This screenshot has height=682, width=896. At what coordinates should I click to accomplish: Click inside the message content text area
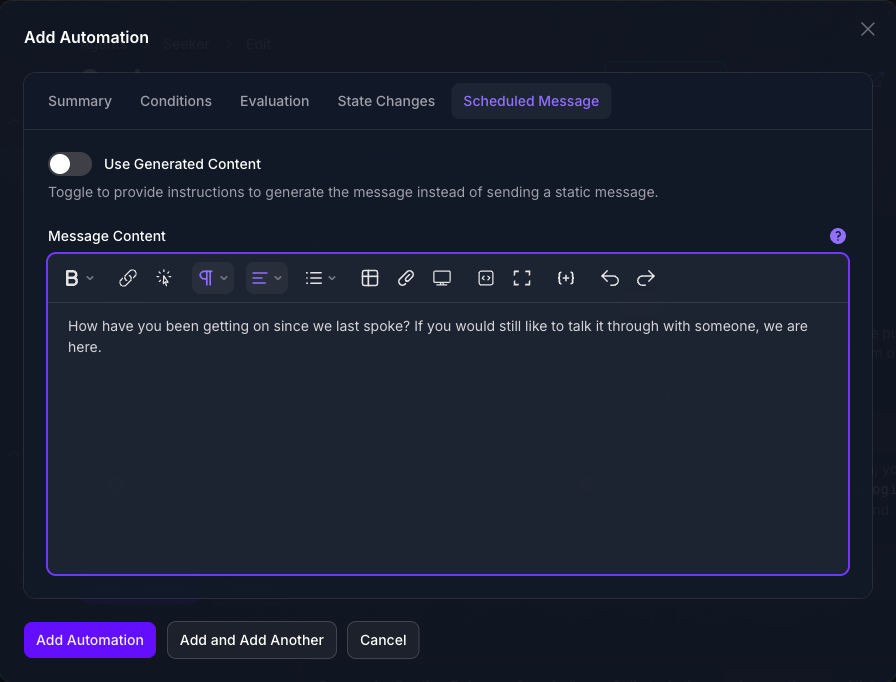448,438
